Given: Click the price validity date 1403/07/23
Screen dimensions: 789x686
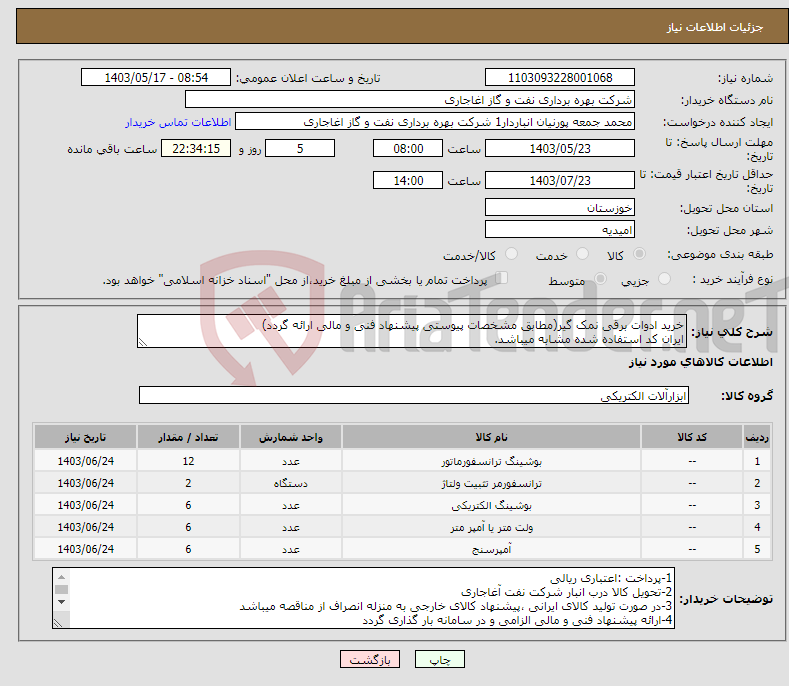Looking at the screenshot, I should click(x=560, y=180).
